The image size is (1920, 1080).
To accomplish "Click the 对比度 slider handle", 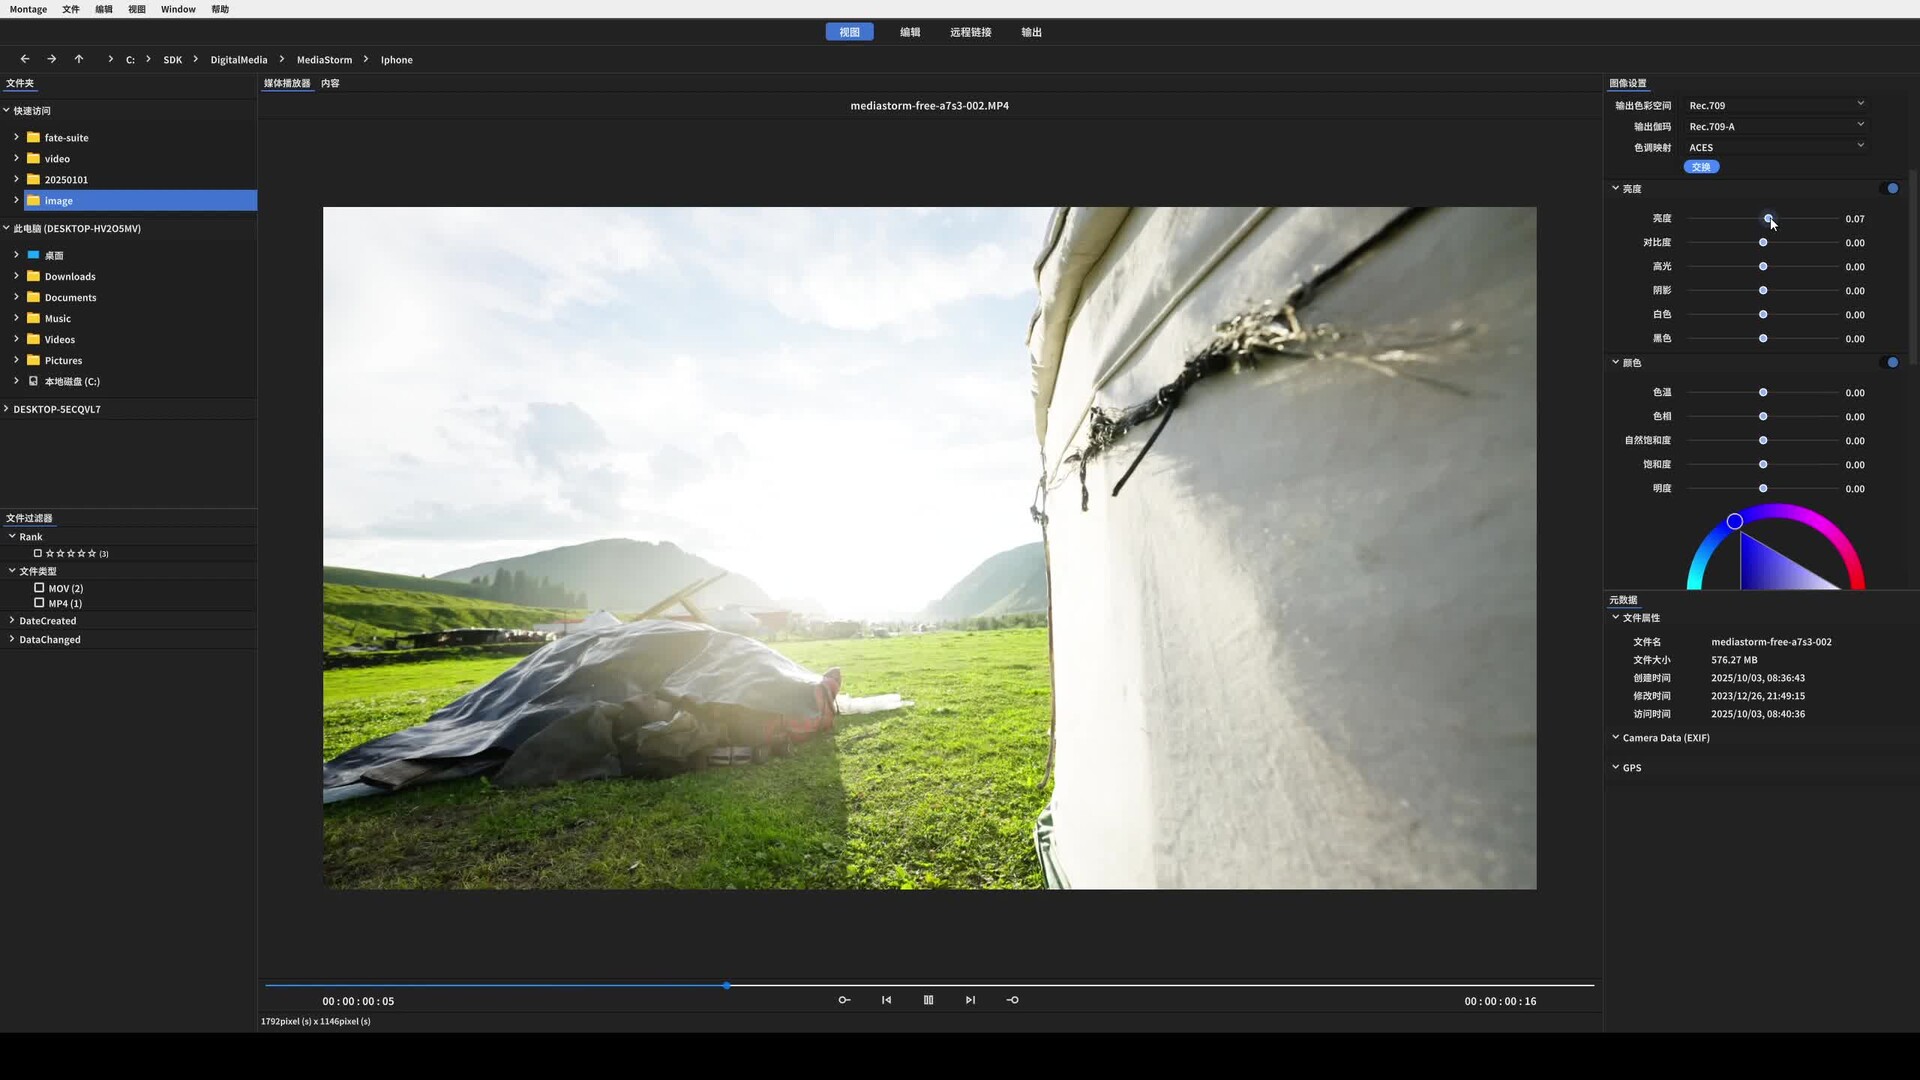I will tap(1763, 243).
